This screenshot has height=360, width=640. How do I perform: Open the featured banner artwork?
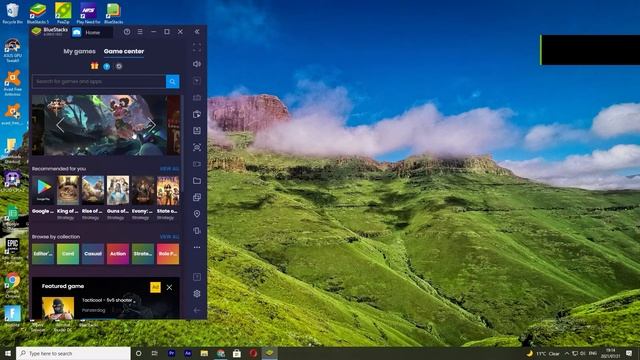[105, 125]
